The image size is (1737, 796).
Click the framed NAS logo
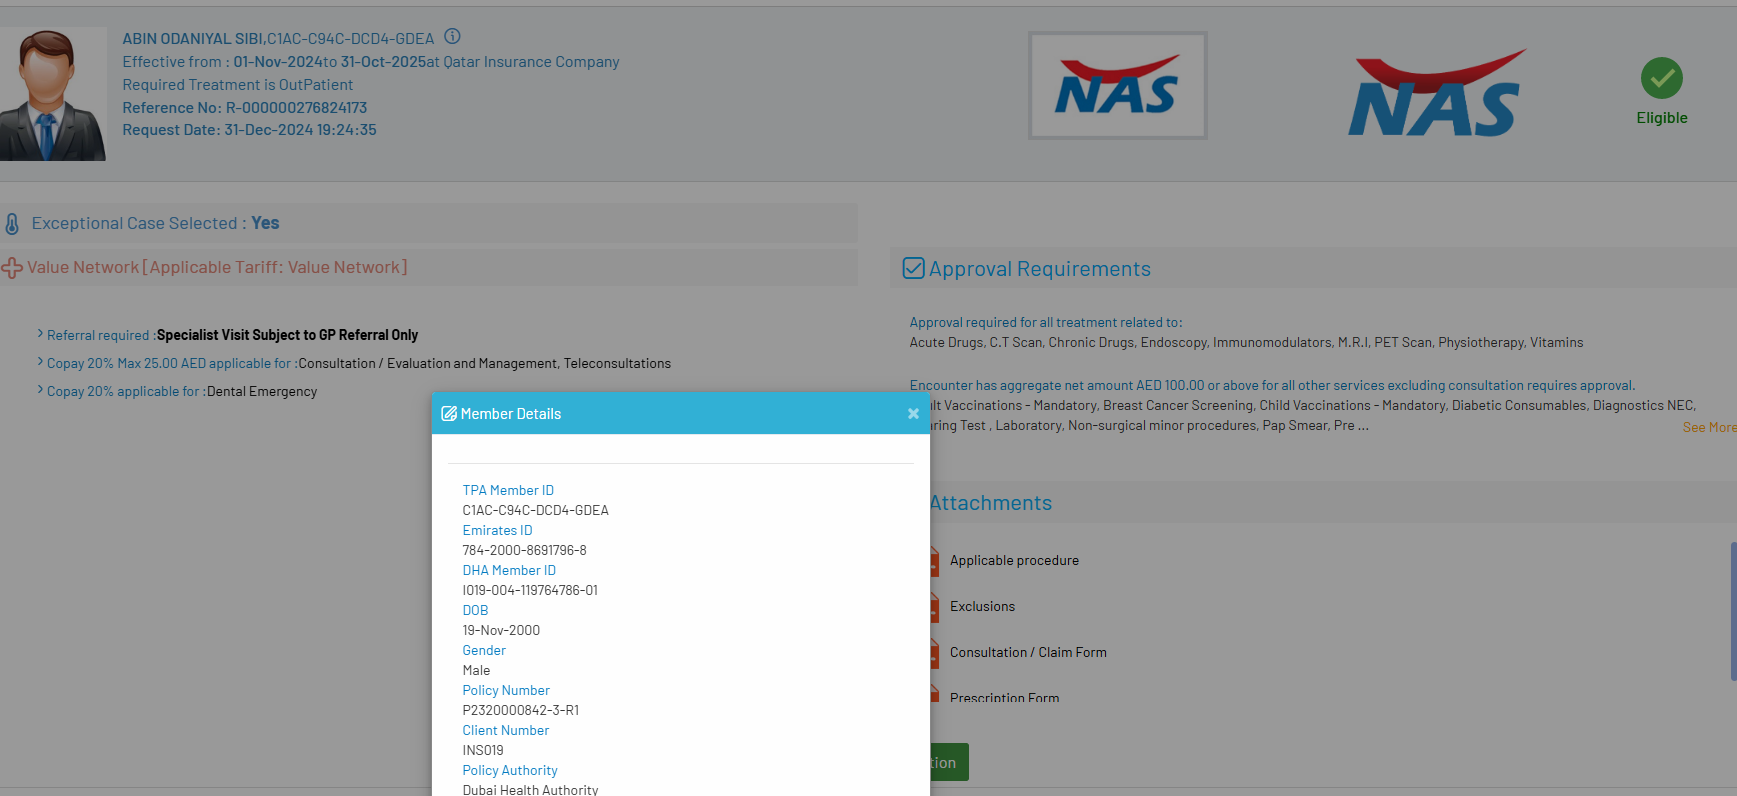click(x=1117, y=86)
